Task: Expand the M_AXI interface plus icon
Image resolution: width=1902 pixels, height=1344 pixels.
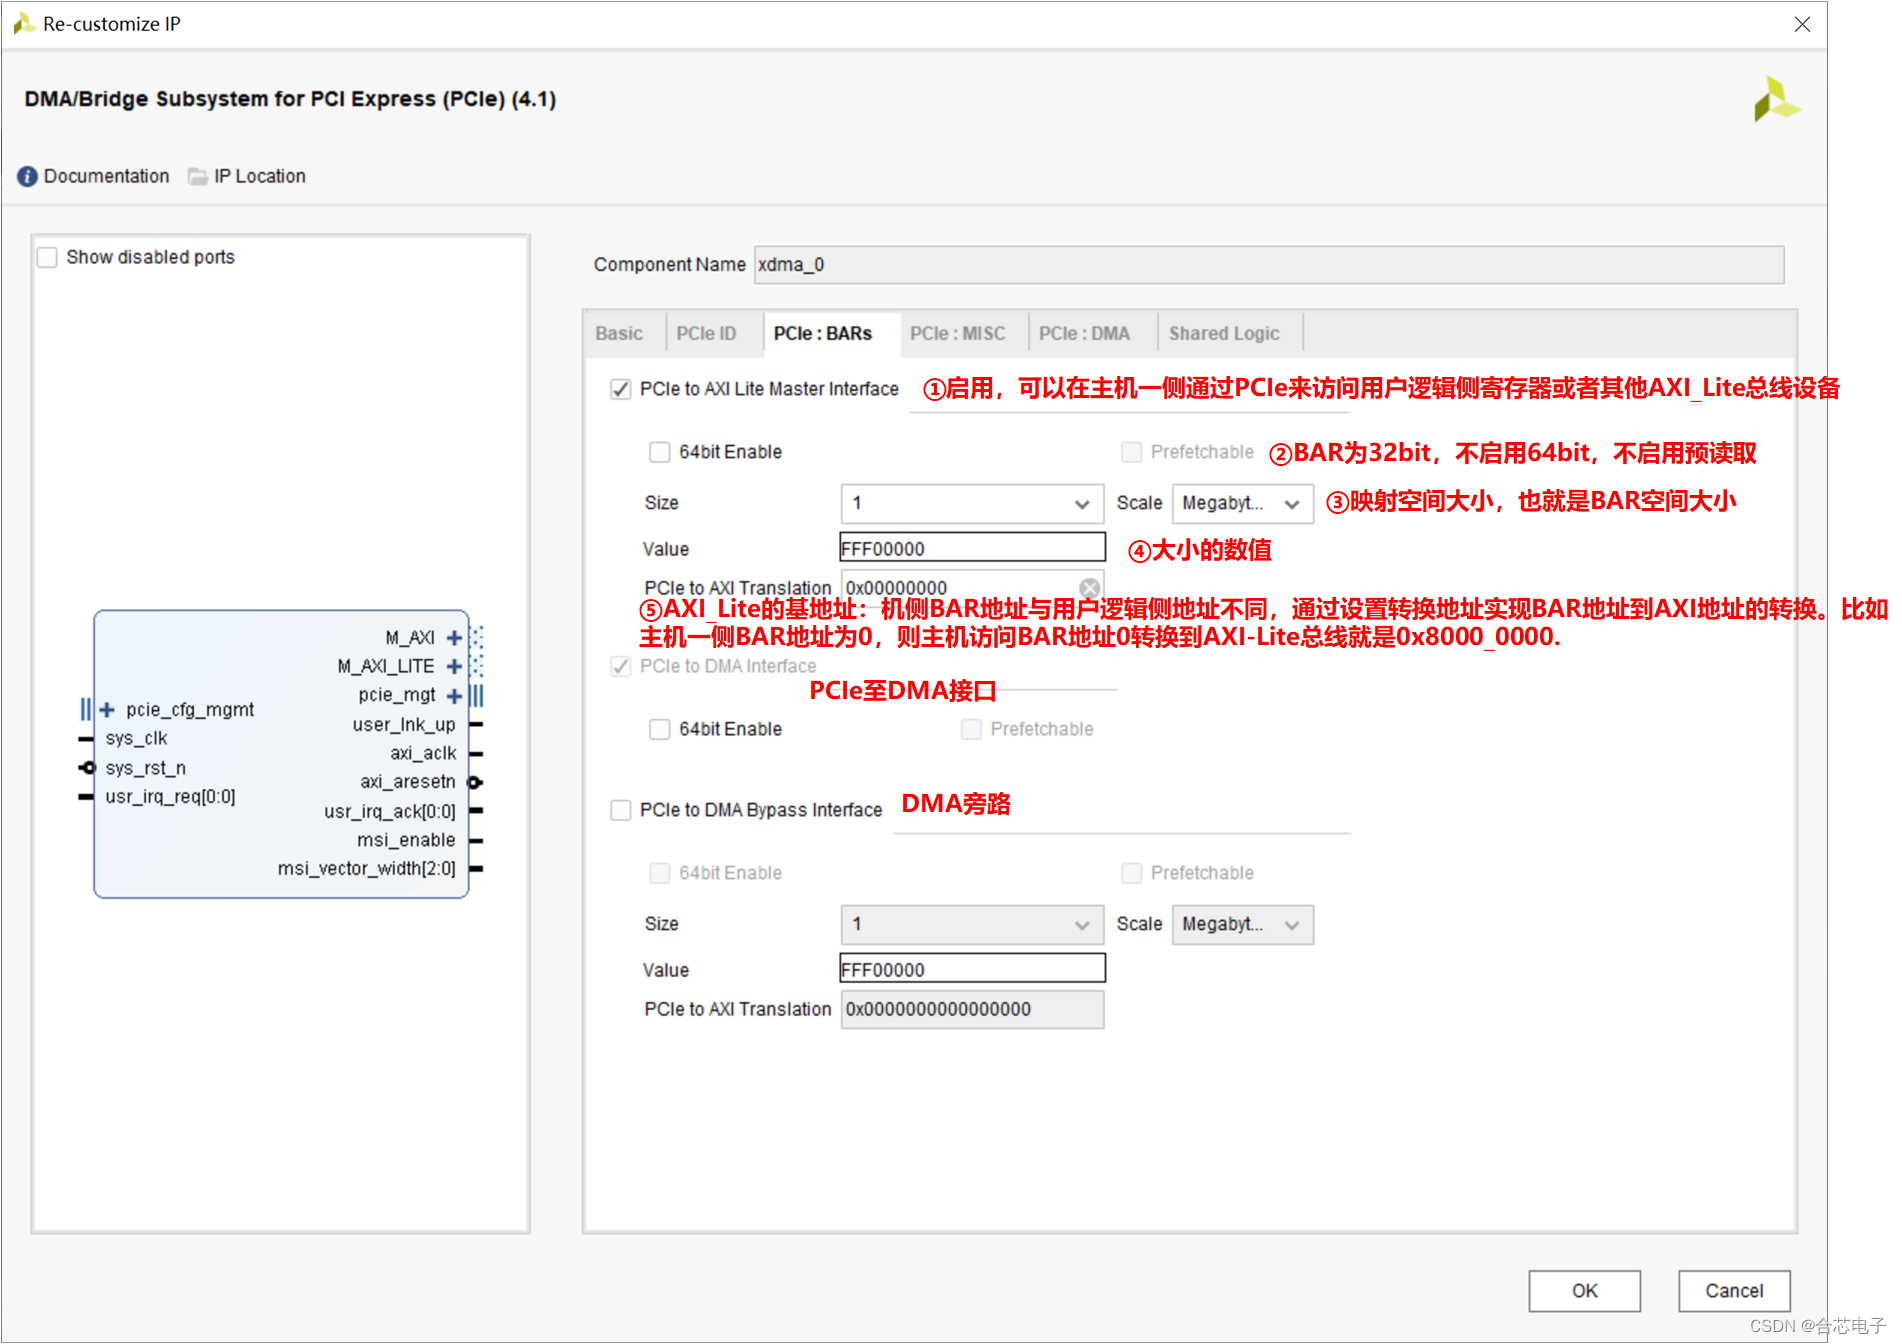Action: 454,638
